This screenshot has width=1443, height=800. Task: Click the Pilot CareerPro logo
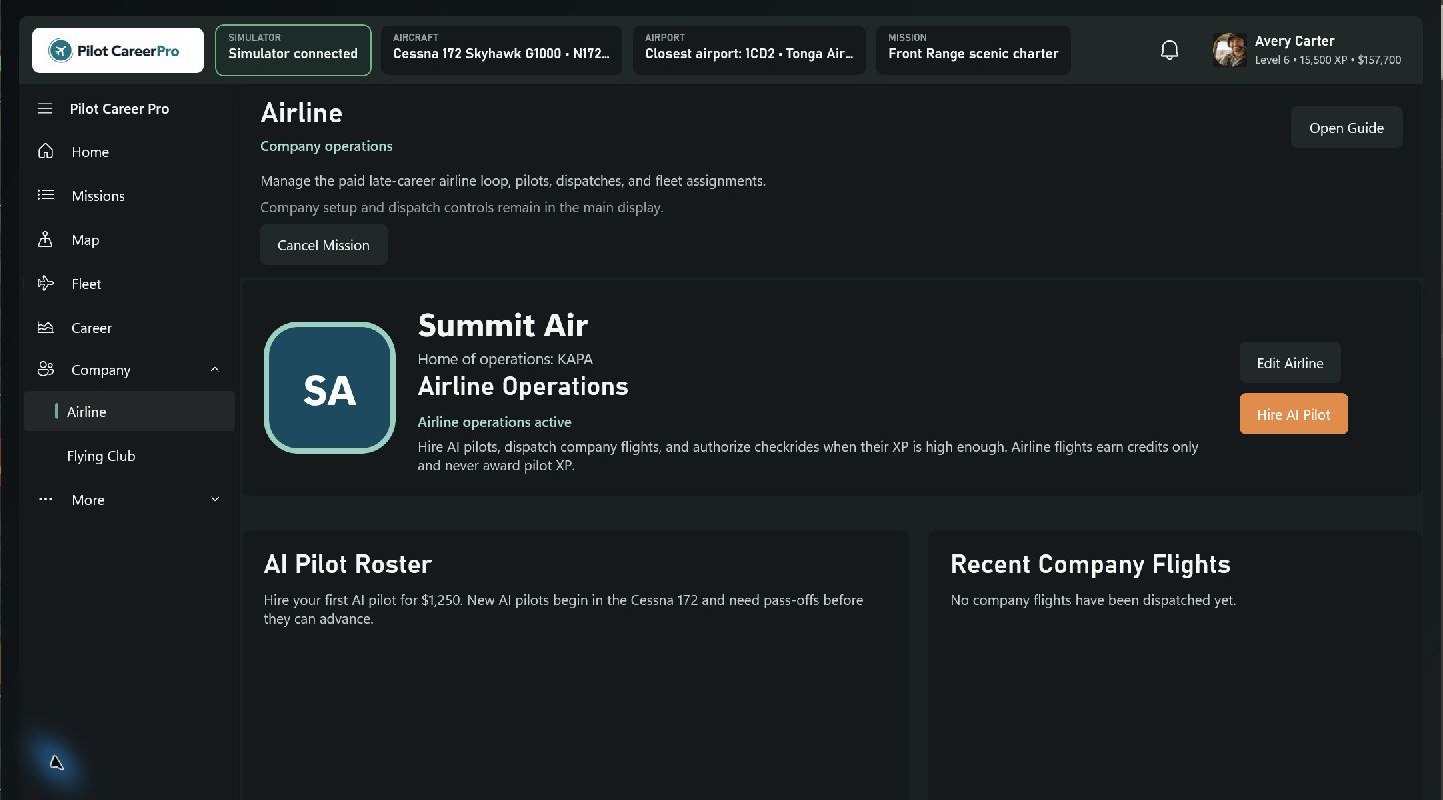pos(118,50)
